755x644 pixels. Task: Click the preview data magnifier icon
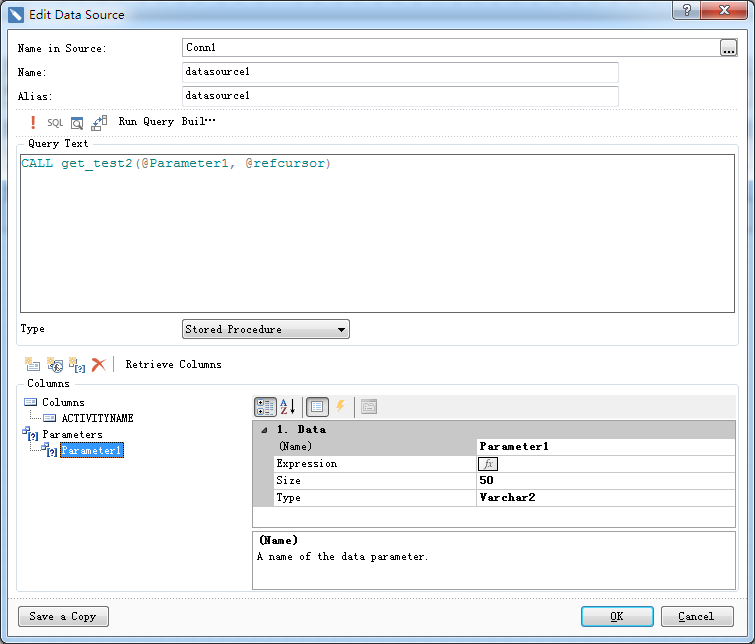[x=77, y=122]
